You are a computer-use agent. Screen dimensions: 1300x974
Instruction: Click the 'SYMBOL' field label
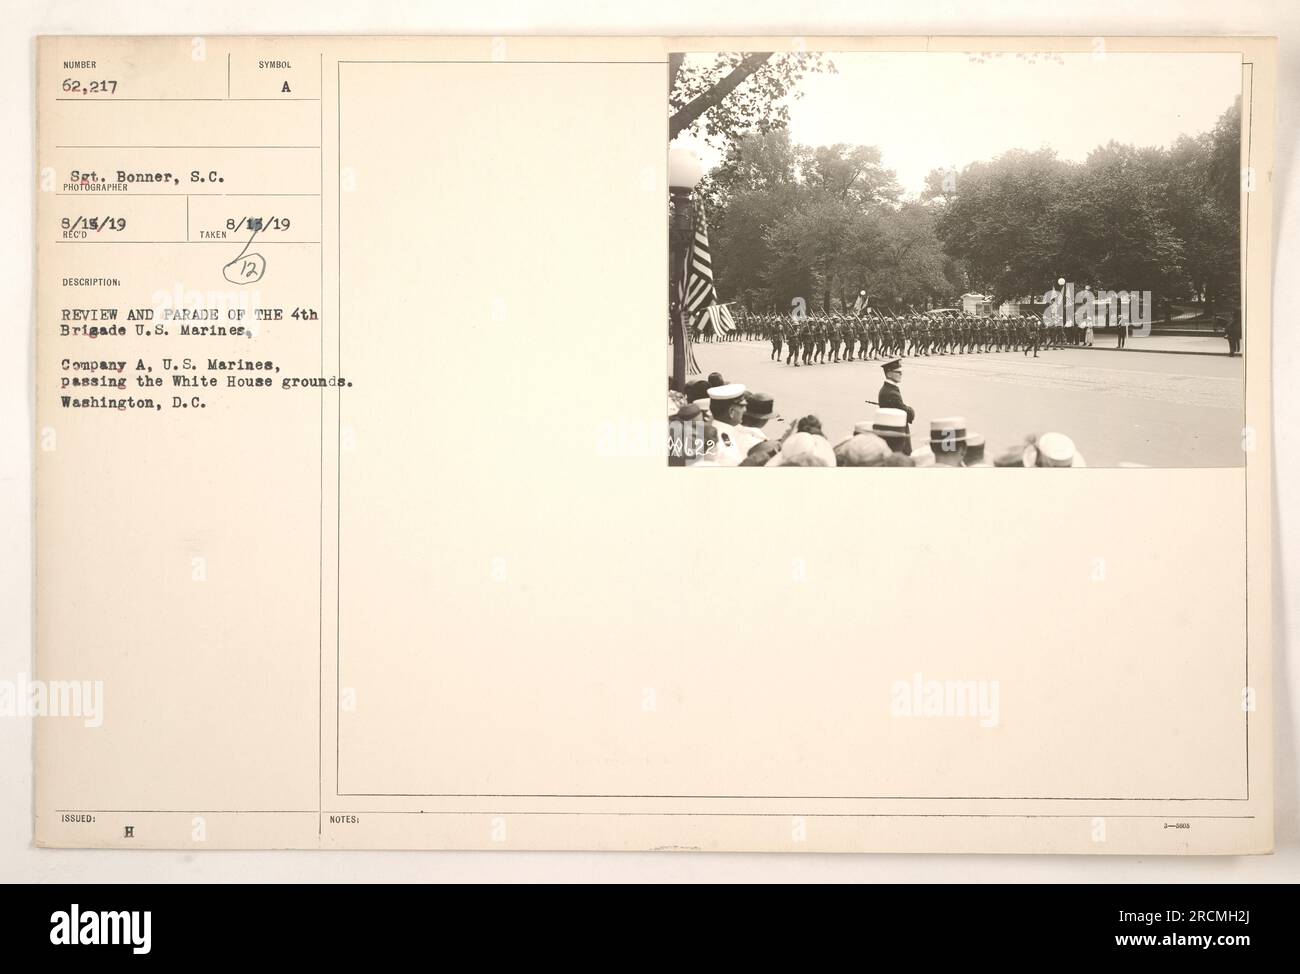pyautogui.click(x=275, y=64)
